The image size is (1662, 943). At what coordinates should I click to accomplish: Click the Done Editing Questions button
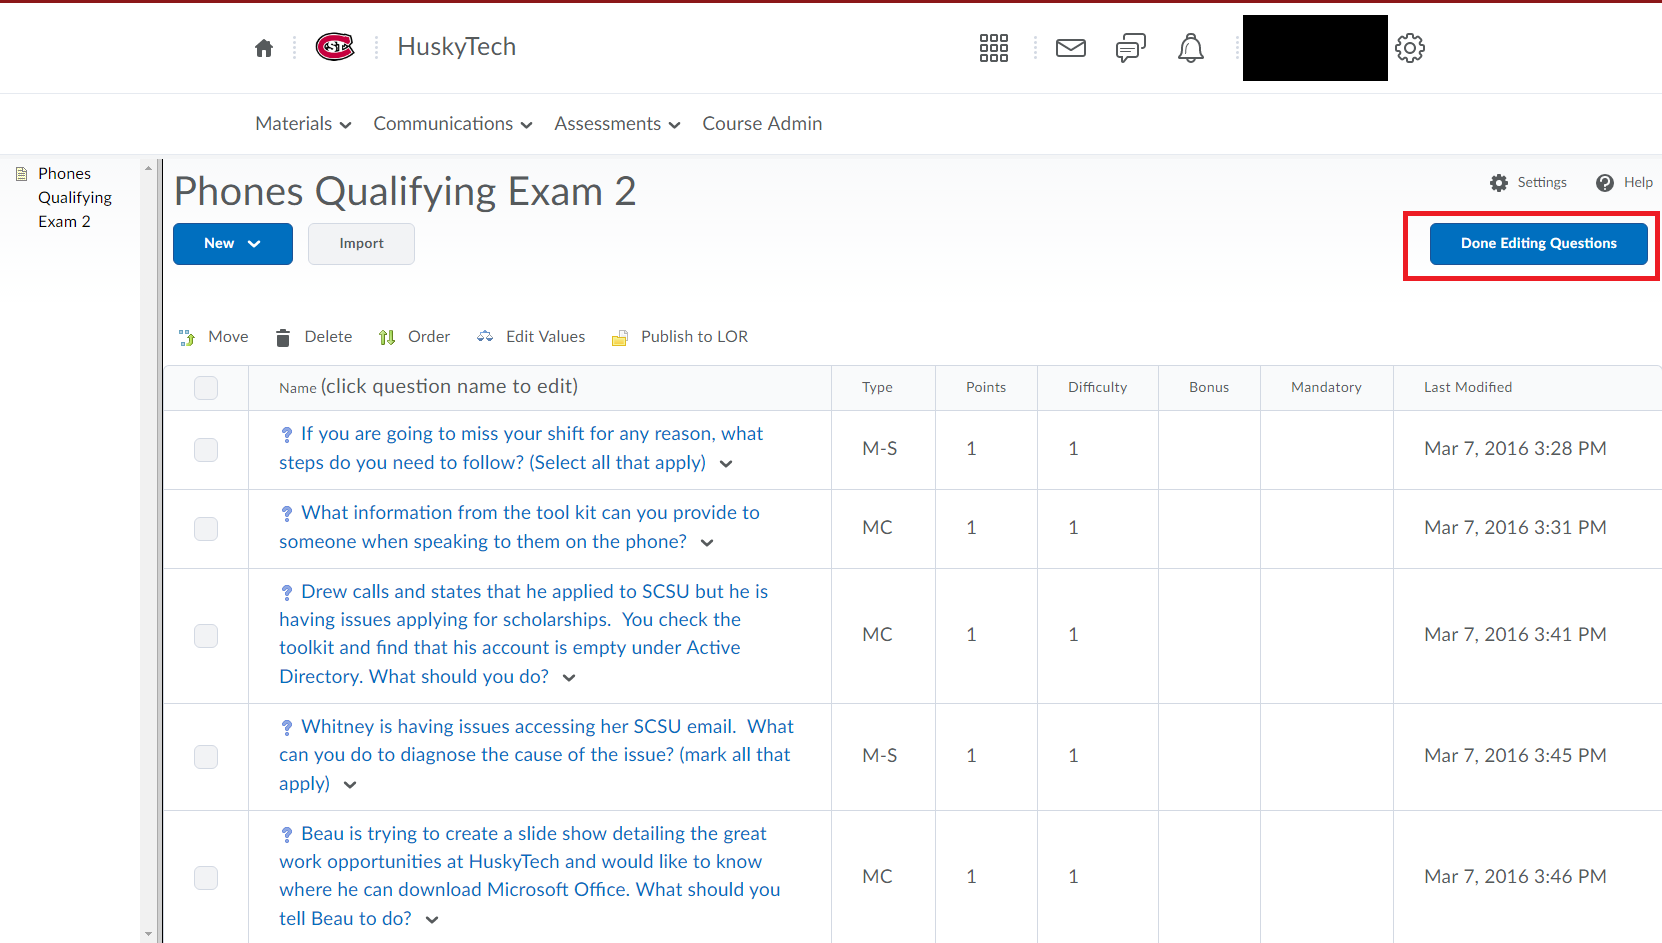[x=1538, y=243]
